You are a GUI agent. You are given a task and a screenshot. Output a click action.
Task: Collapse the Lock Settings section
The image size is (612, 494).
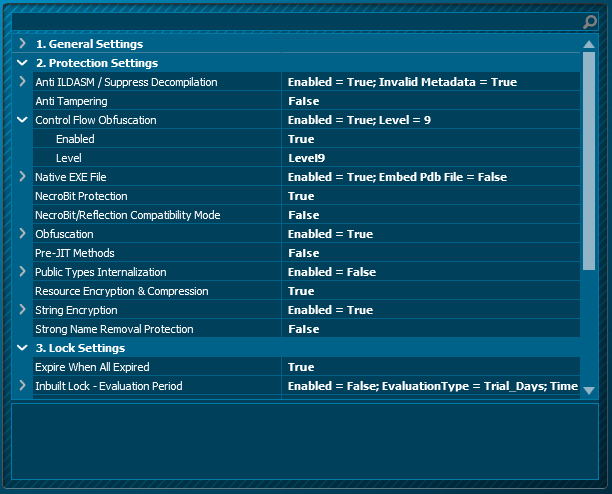22,348
